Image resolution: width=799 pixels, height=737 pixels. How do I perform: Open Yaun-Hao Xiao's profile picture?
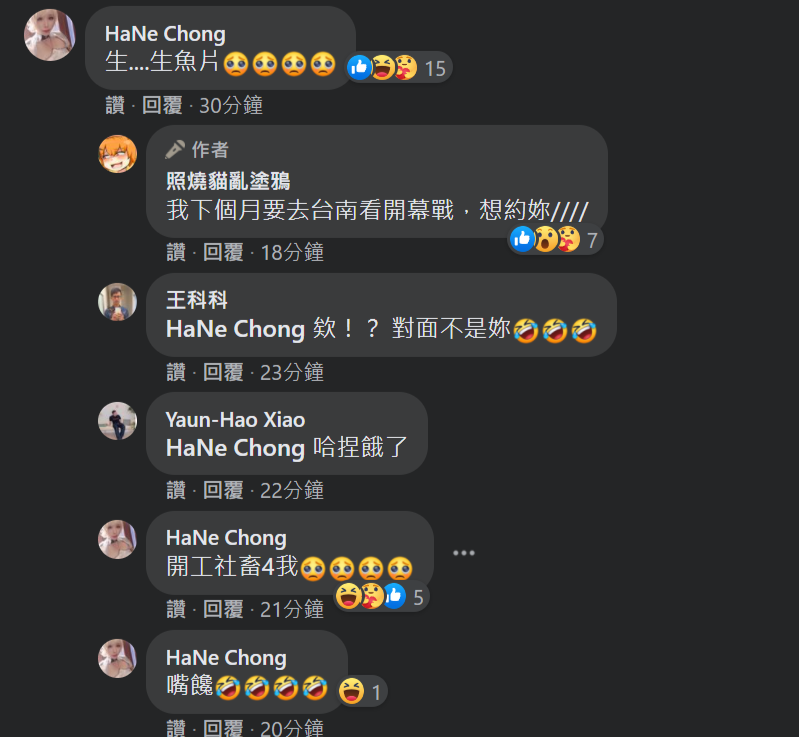coord(118,421)
